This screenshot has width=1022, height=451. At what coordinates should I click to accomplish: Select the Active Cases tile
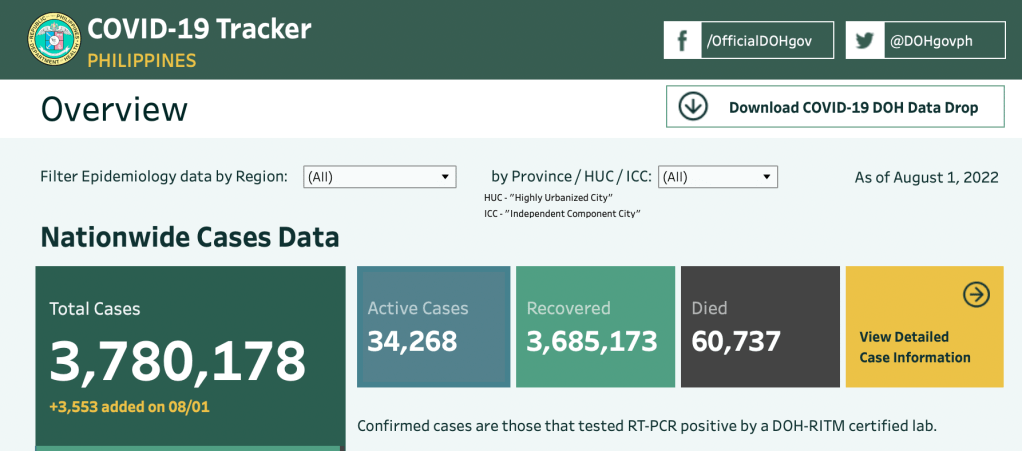(x=433, y=326)
